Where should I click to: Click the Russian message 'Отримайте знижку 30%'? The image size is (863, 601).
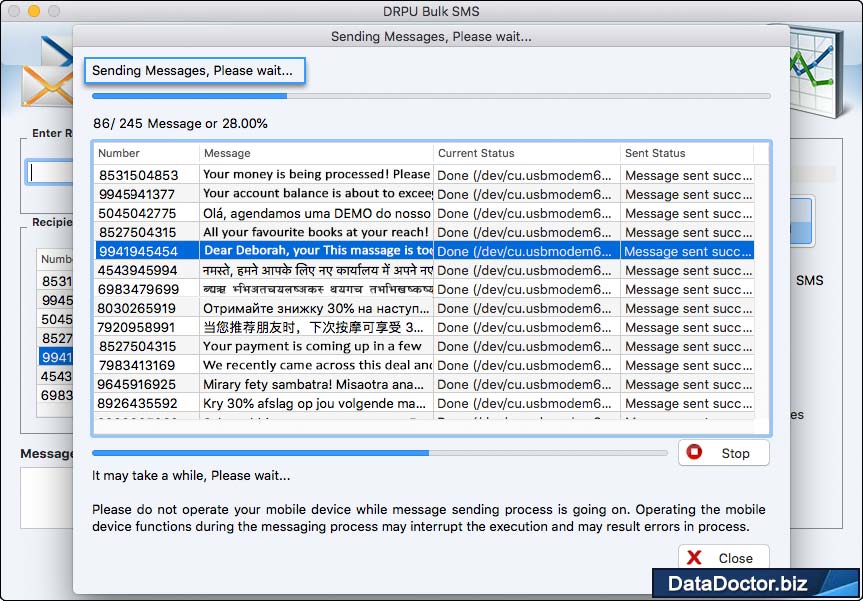tap(315, 308)
